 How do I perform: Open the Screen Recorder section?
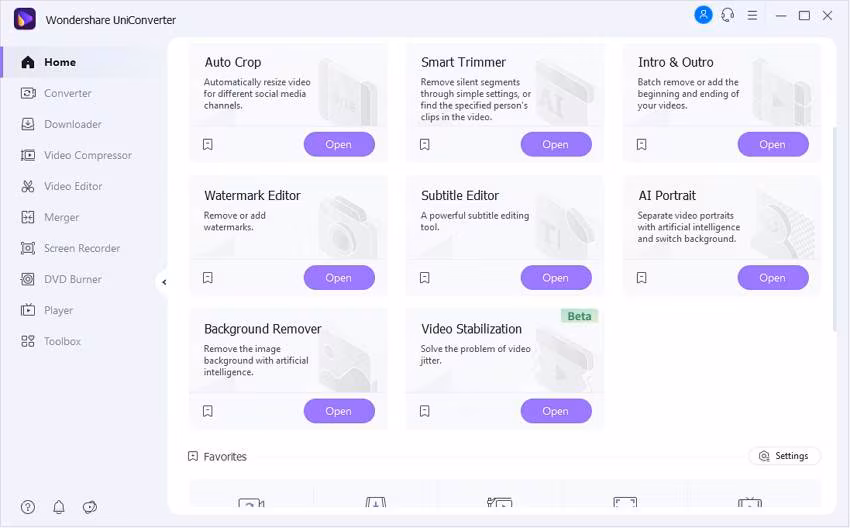[x=81, y=248]
